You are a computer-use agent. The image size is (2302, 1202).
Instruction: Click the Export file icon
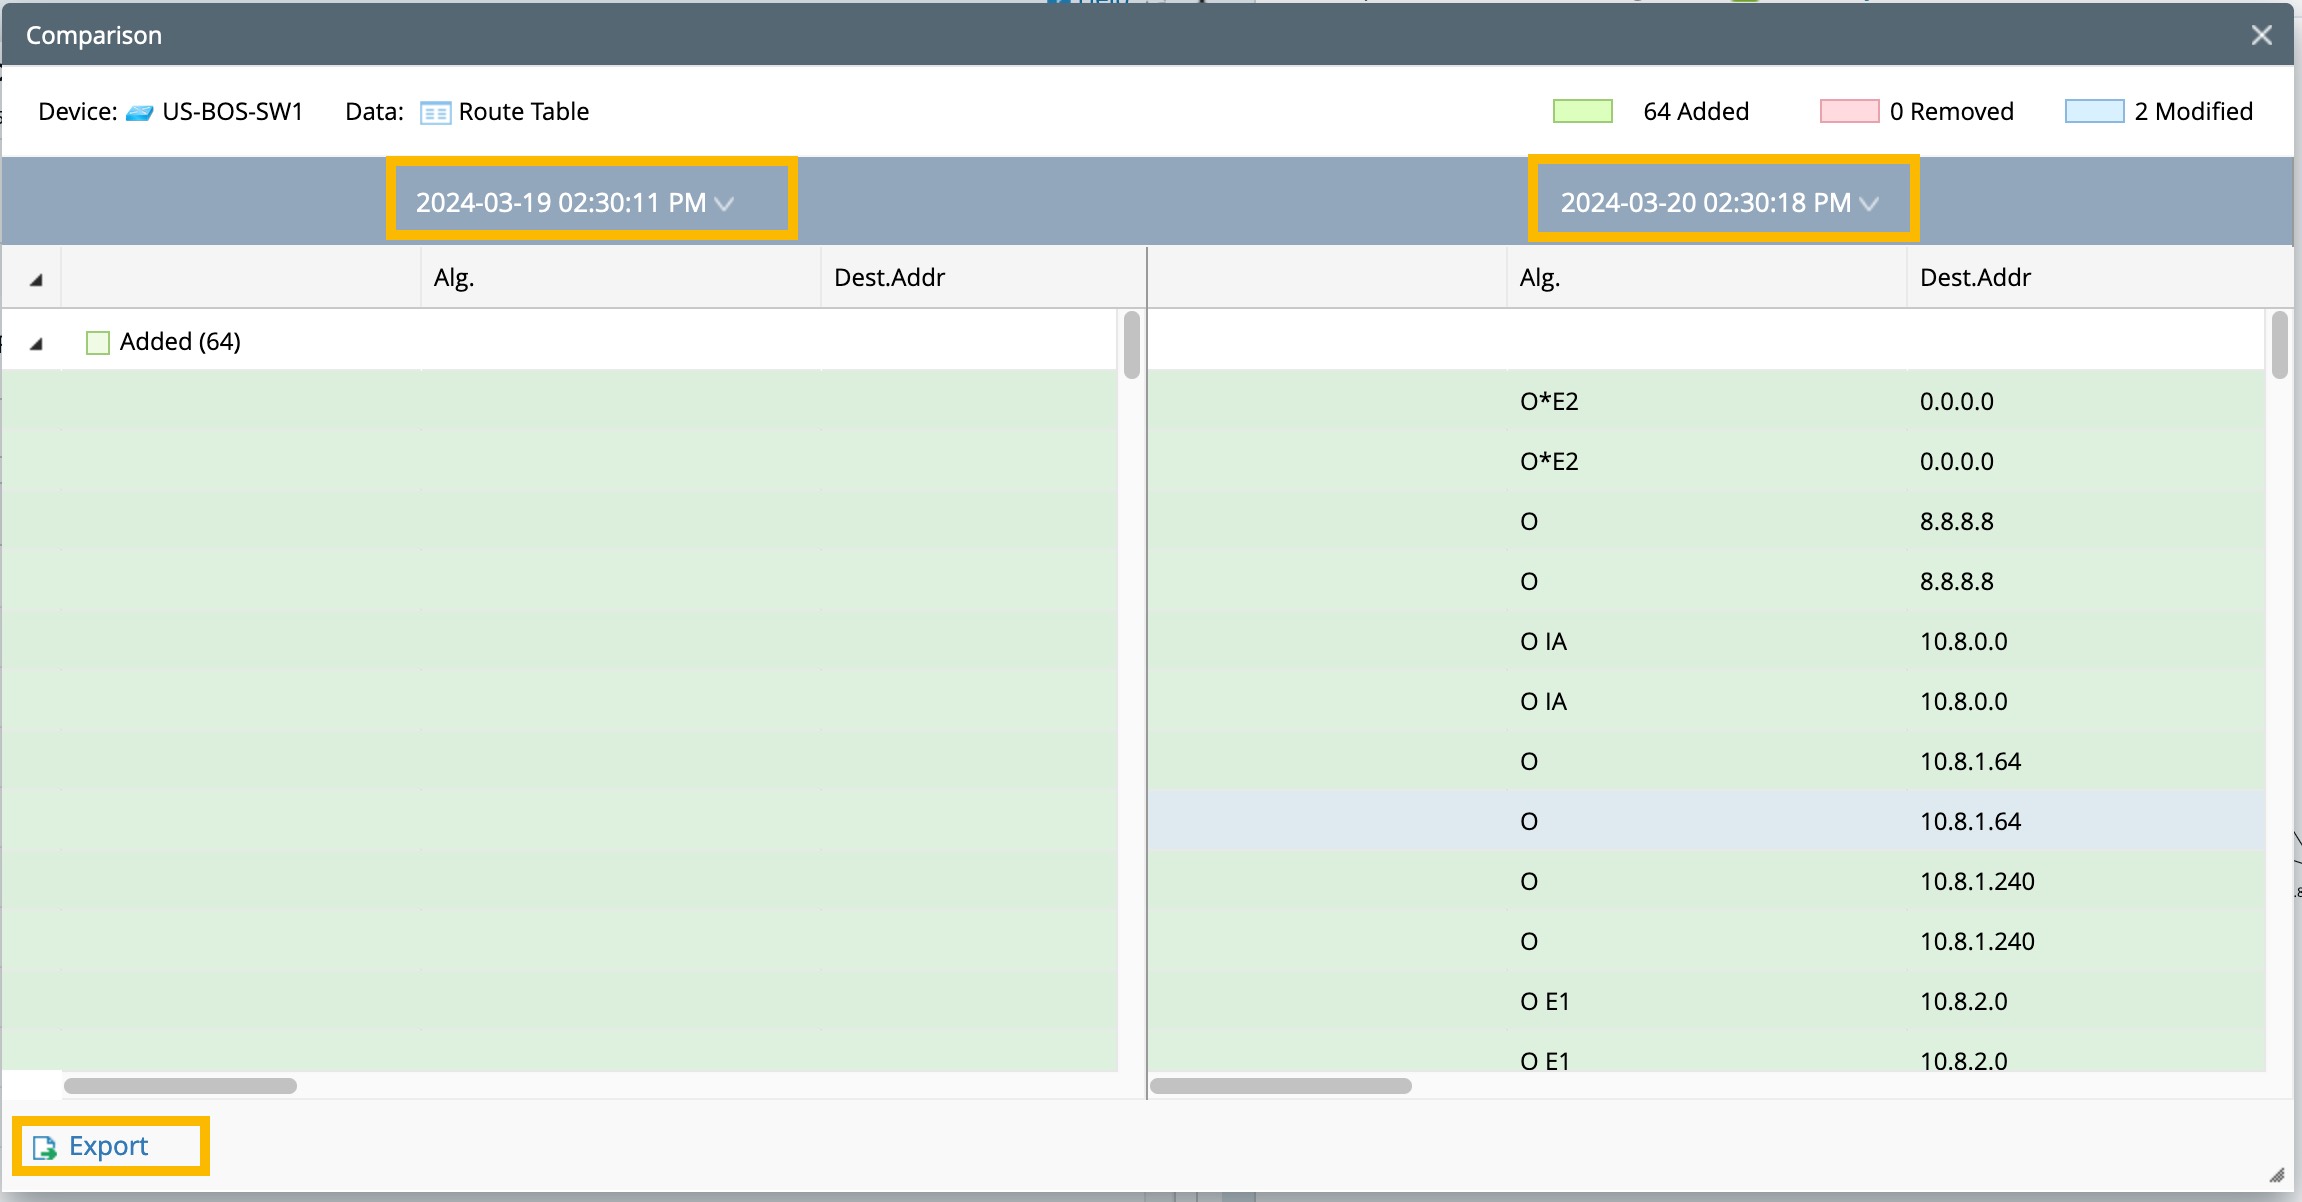click(45, 1147)
